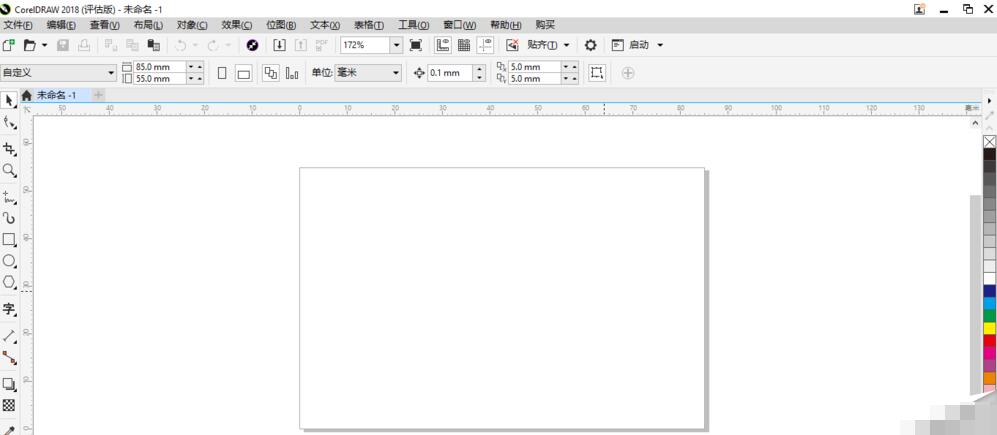This screenshot has height=435, width=997.
Task: Click the New document icon
Action: 9,45
